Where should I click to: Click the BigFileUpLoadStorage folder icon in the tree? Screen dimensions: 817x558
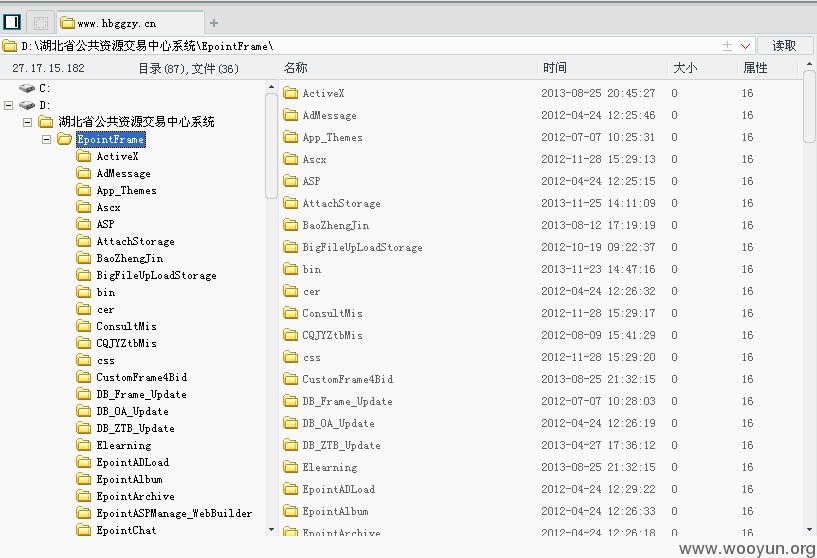pos(83,275)
